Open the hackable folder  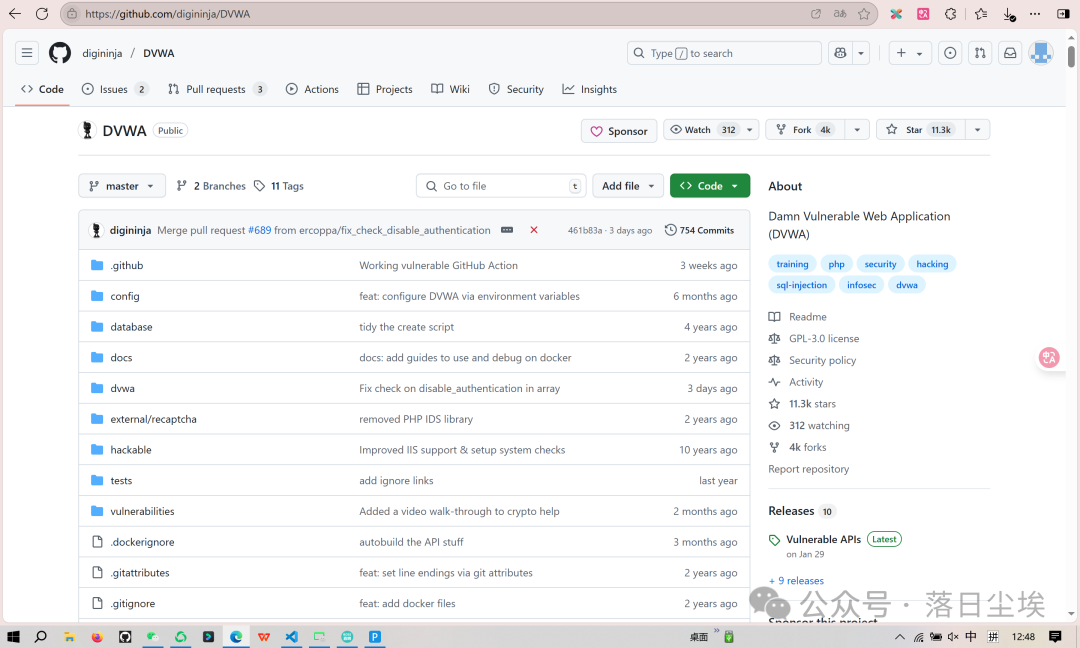pyautogui.click(x=131, y=450)
